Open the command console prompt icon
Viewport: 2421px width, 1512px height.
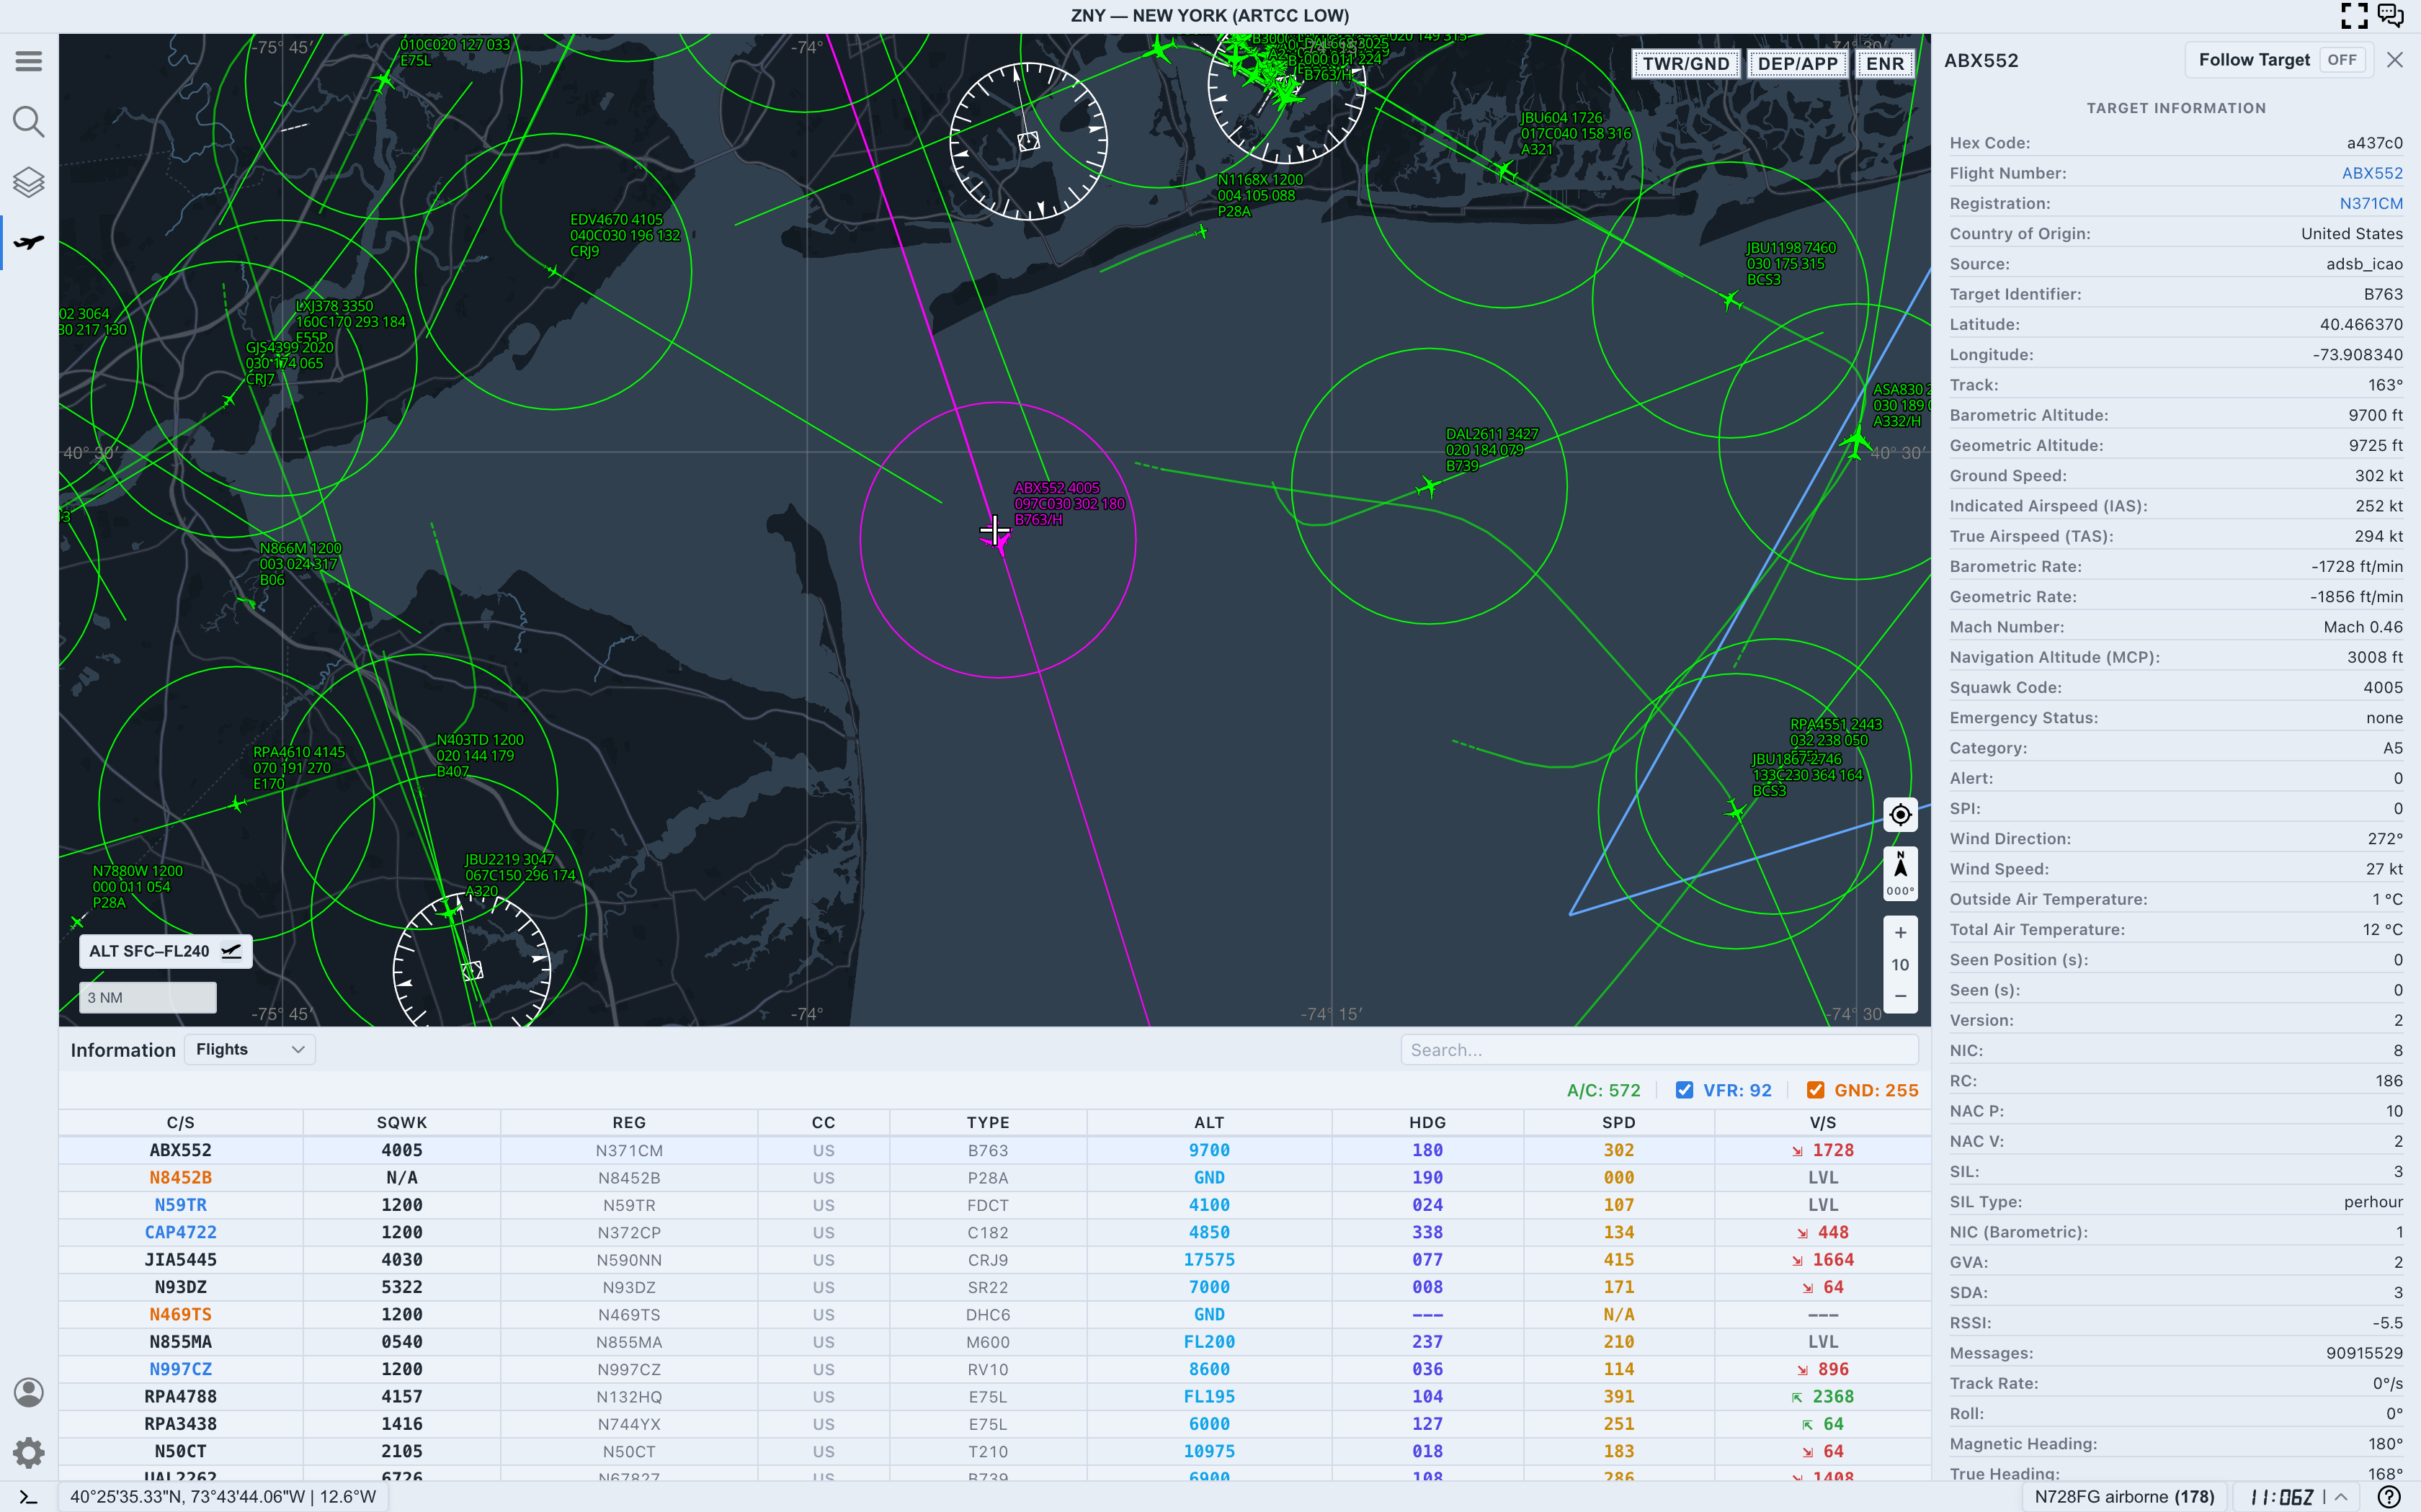click(28, 1497)
